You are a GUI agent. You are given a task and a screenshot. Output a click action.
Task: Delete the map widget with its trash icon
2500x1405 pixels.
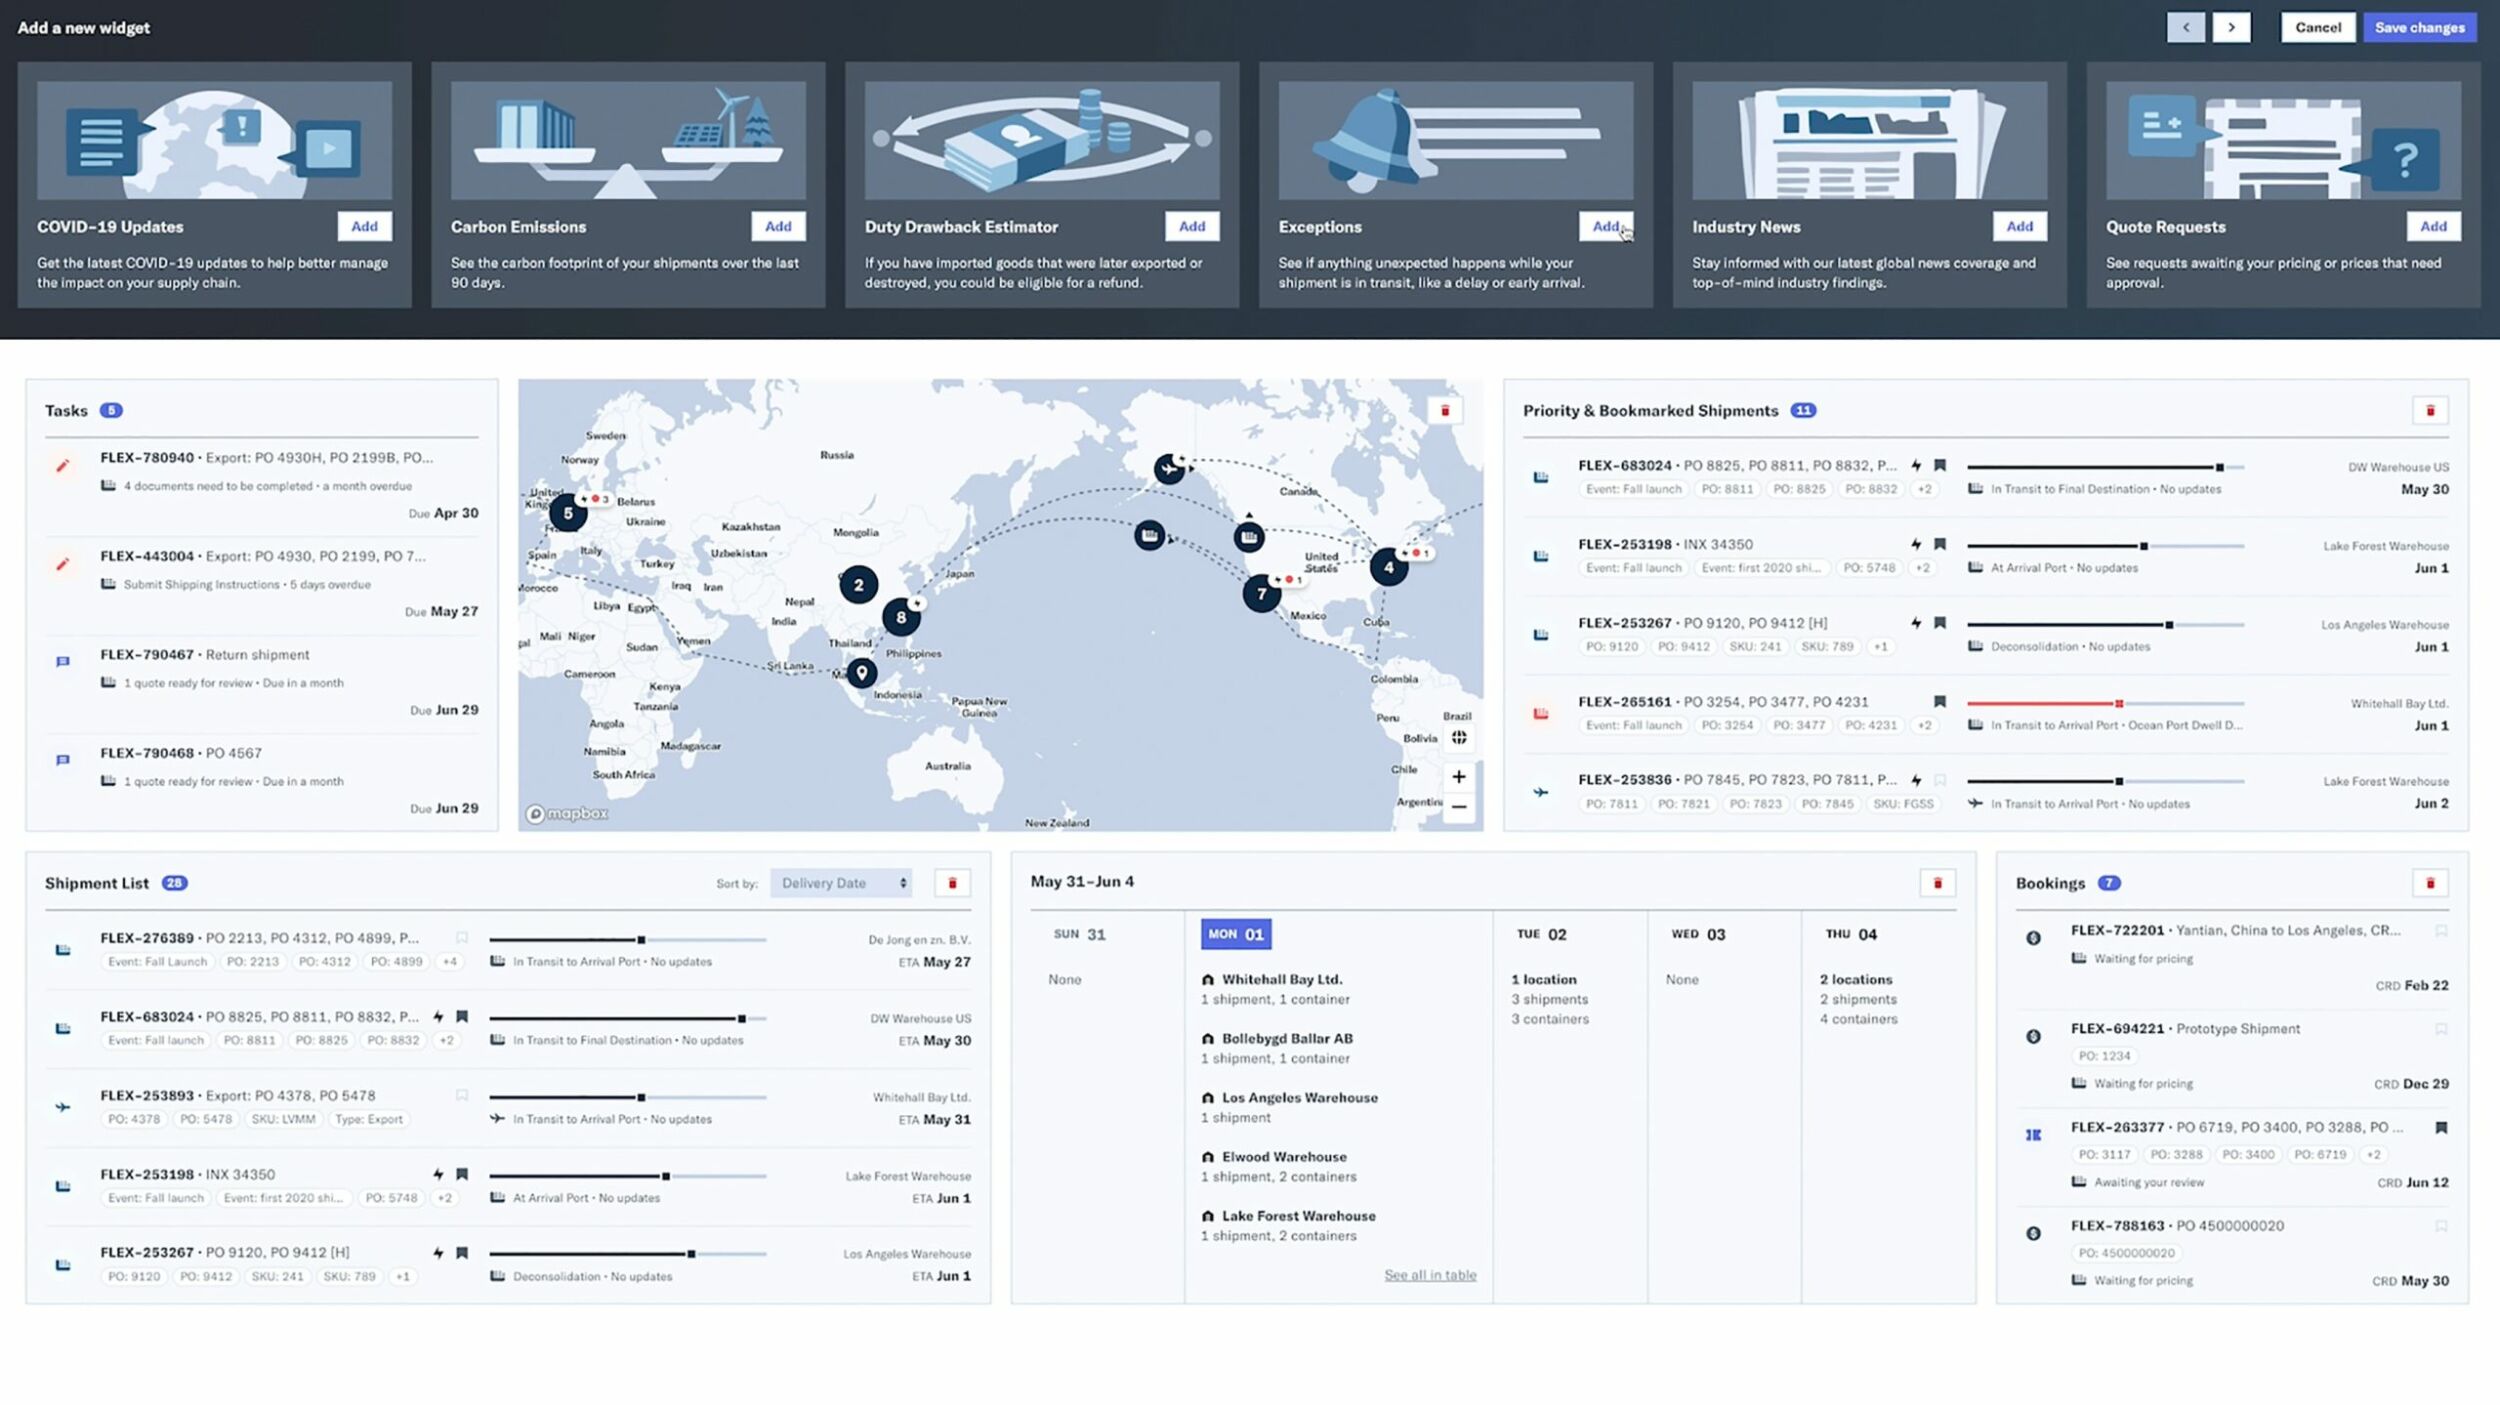1444,411
